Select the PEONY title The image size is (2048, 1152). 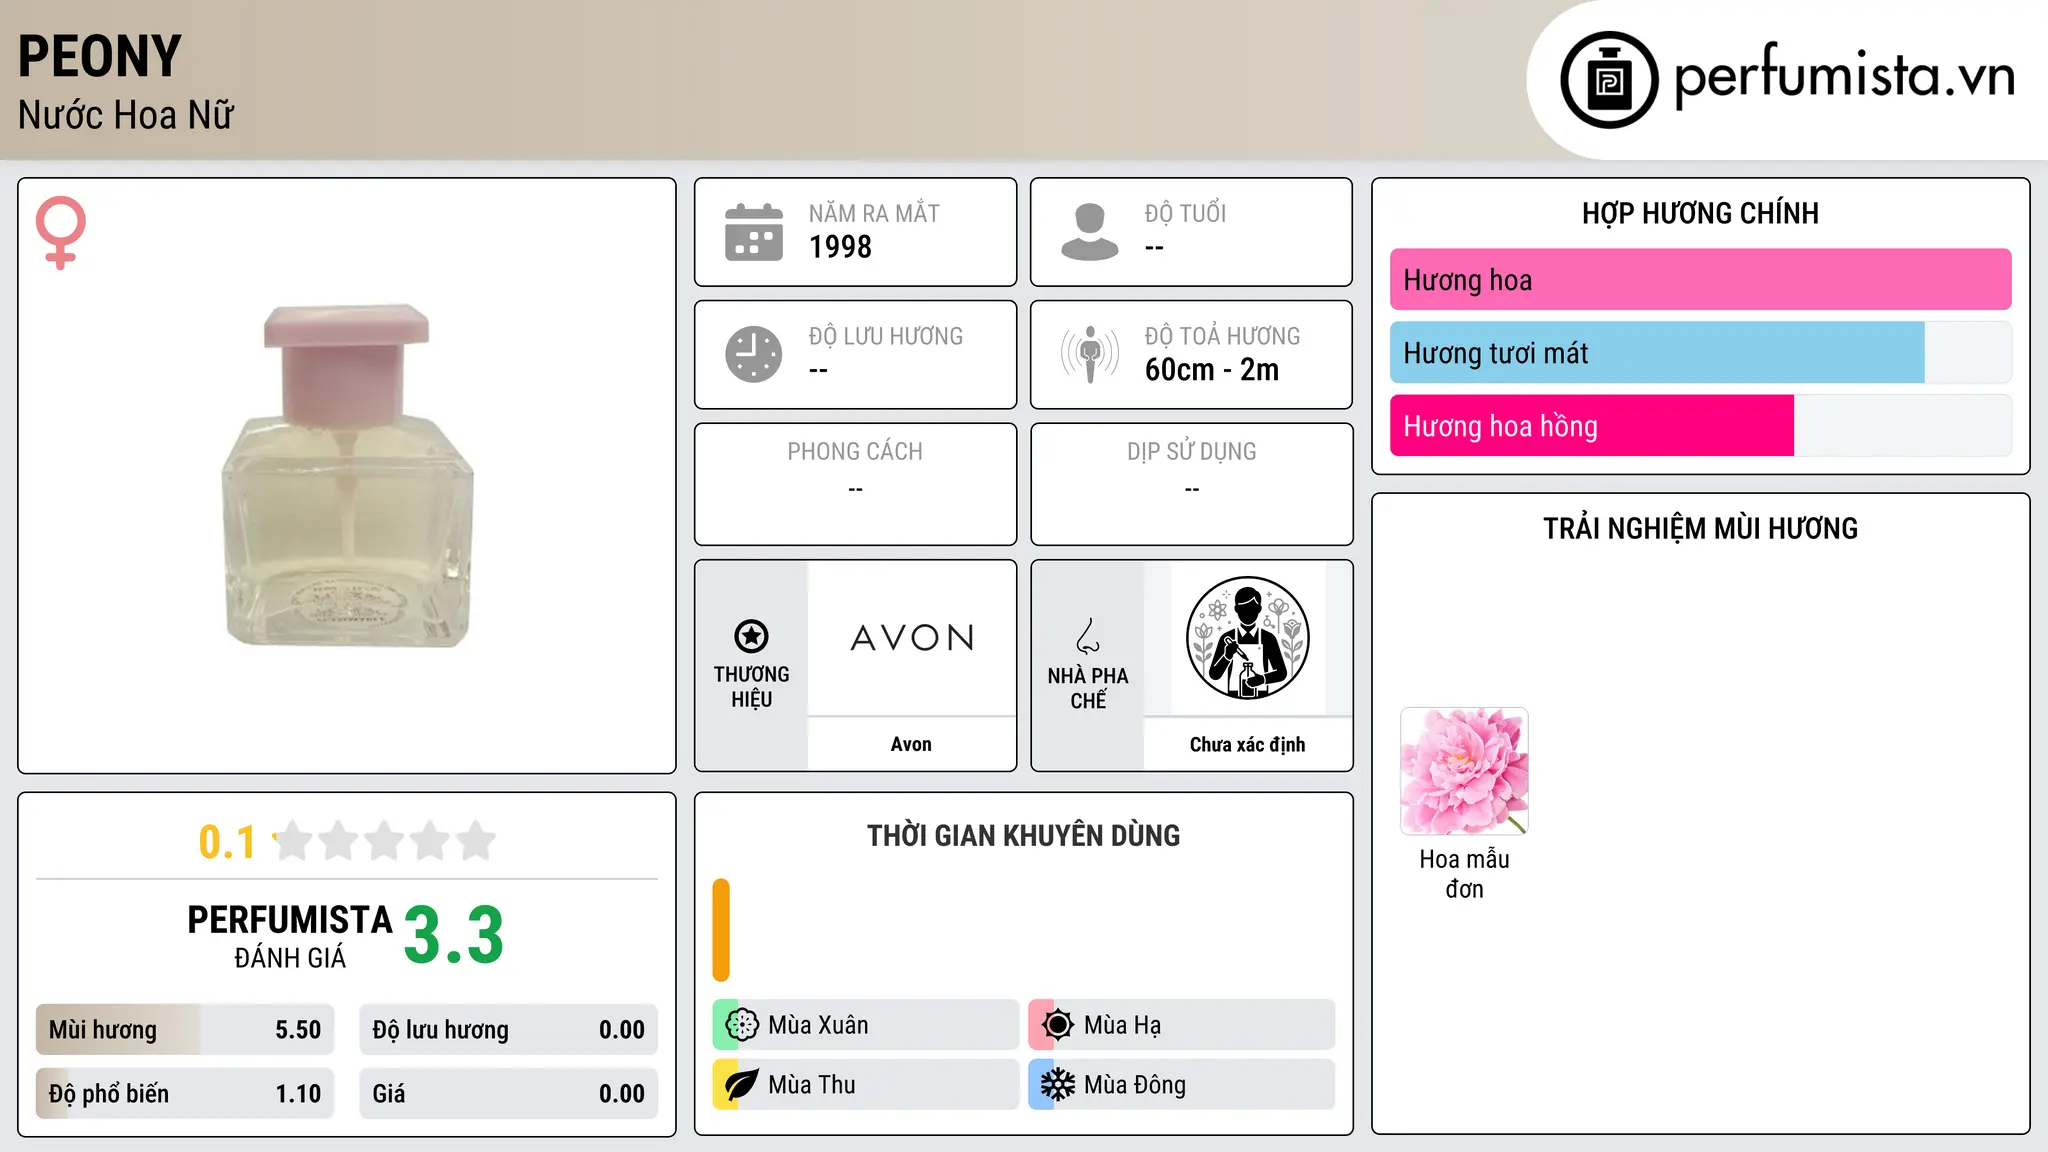tap(100, 56)
